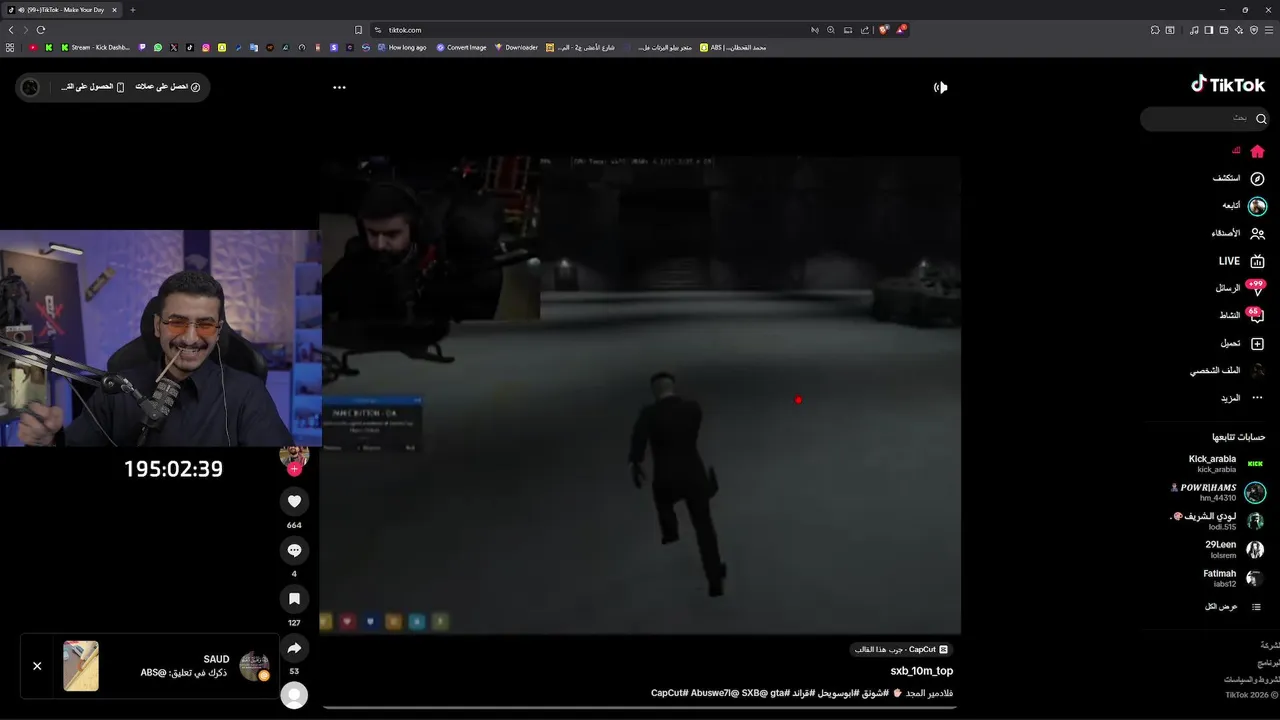Close the TikTok browser tab

[115, 10]
